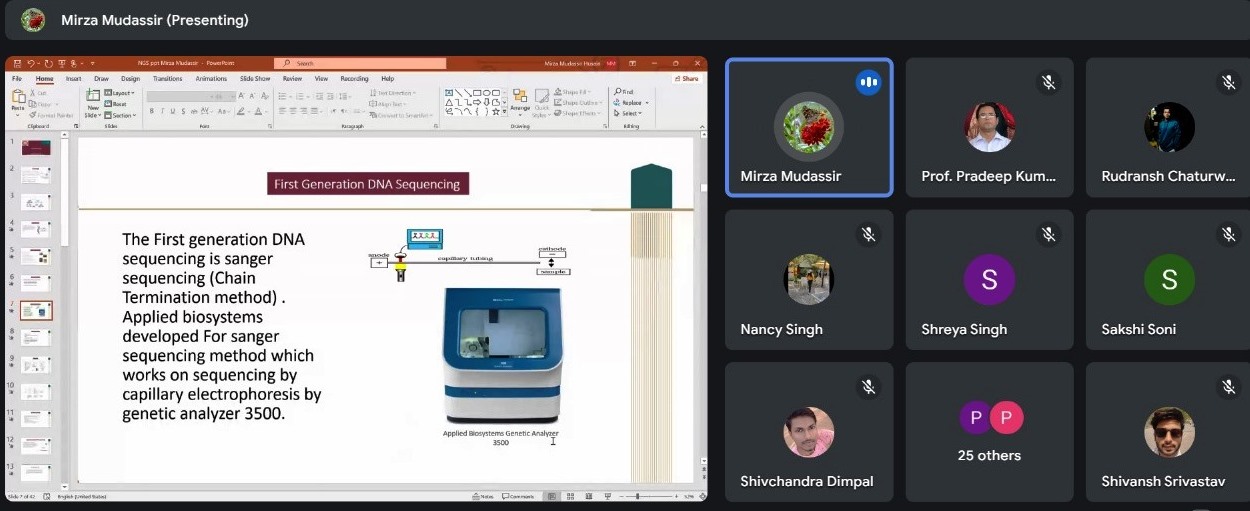Click the Save icon in title bar
This screenshot has width=1250, height=511.
click(18, 63)
